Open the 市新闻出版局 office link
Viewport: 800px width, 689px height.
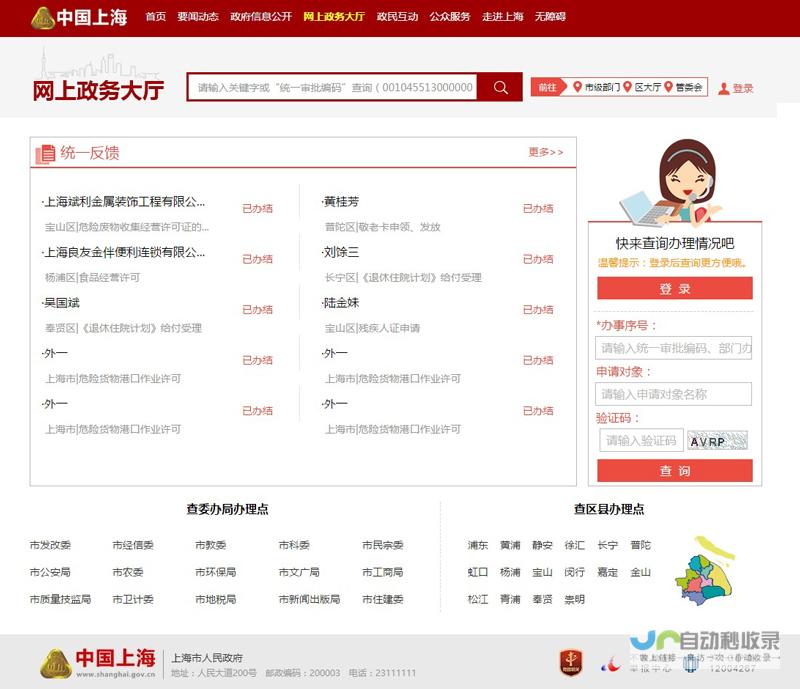click(x=310, y=599)
